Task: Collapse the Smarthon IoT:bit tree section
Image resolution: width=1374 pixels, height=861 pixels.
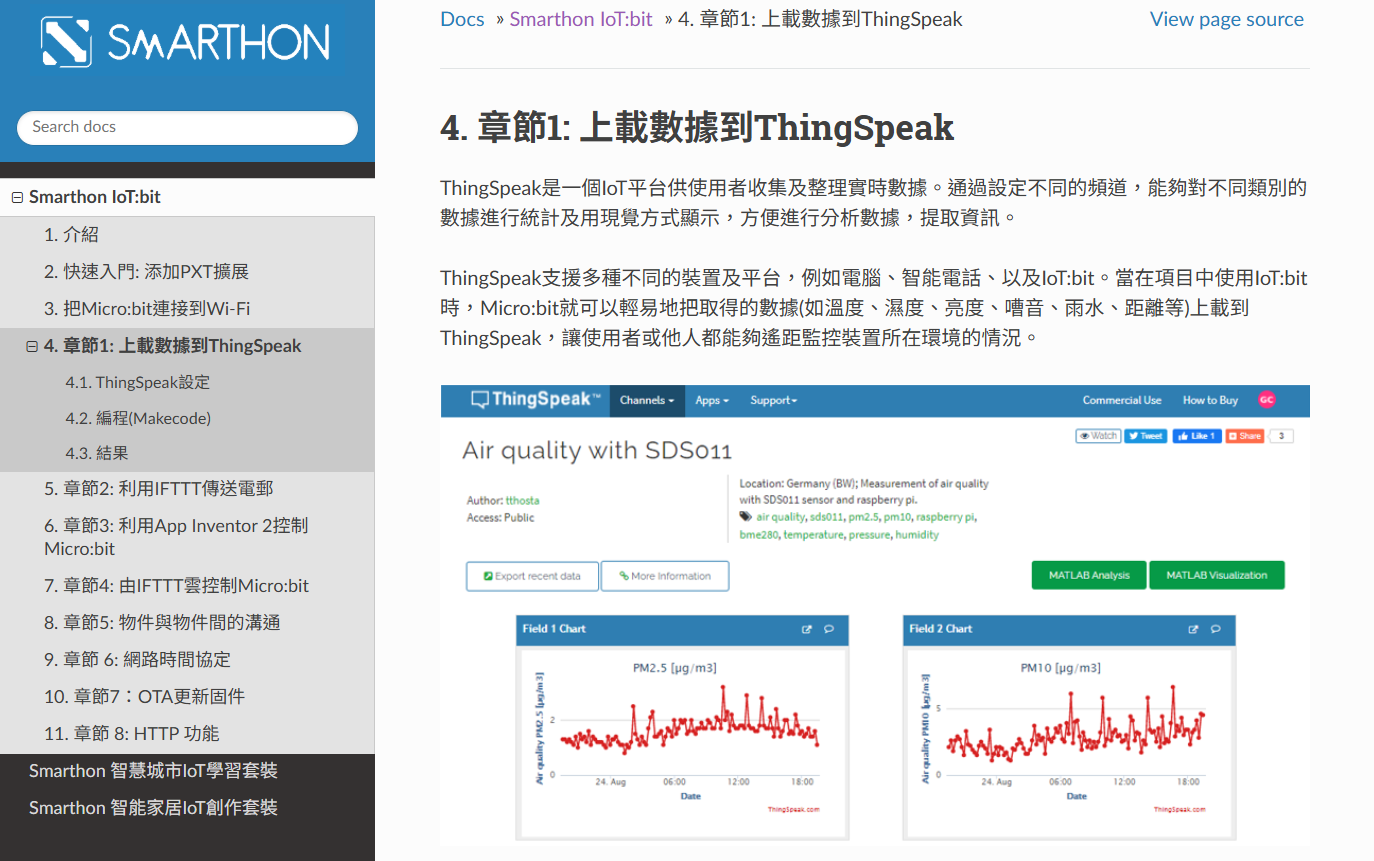Action: [x=17, y=198]
